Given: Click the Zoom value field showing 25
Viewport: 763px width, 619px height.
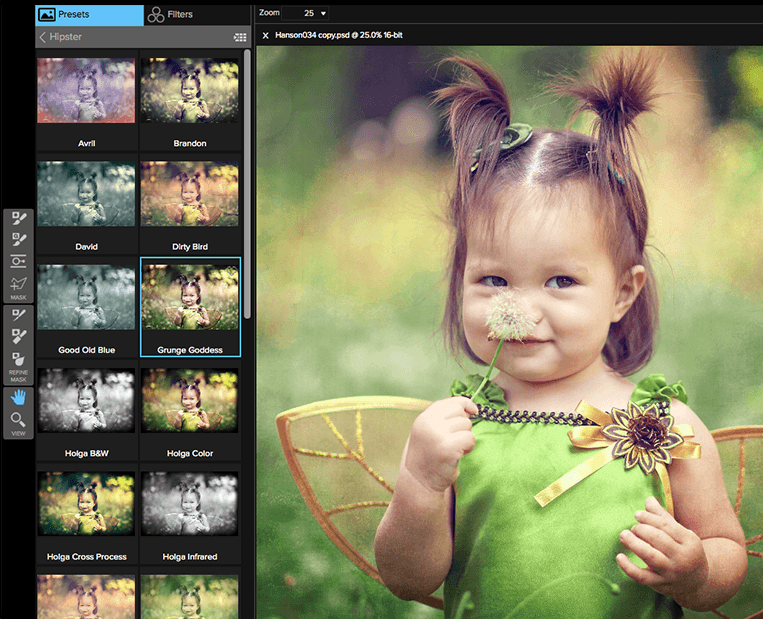Looking at the screenshot, I should (305, 13).
